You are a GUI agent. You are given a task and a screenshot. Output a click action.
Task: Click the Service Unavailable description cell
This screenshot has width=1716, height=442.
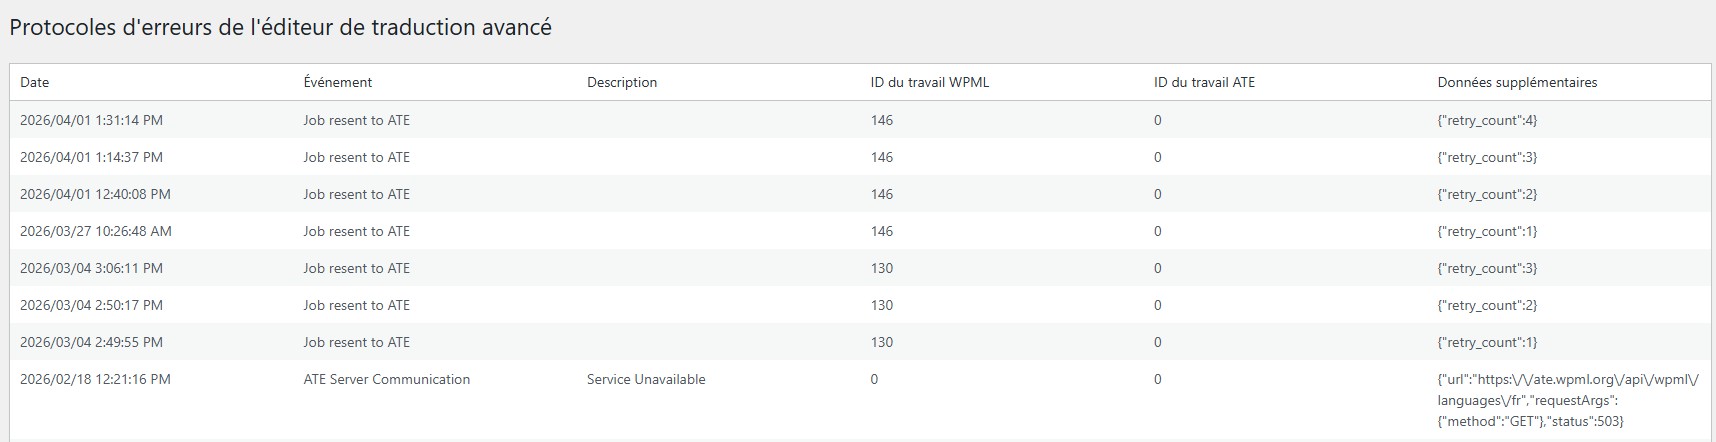pos(646,379)
